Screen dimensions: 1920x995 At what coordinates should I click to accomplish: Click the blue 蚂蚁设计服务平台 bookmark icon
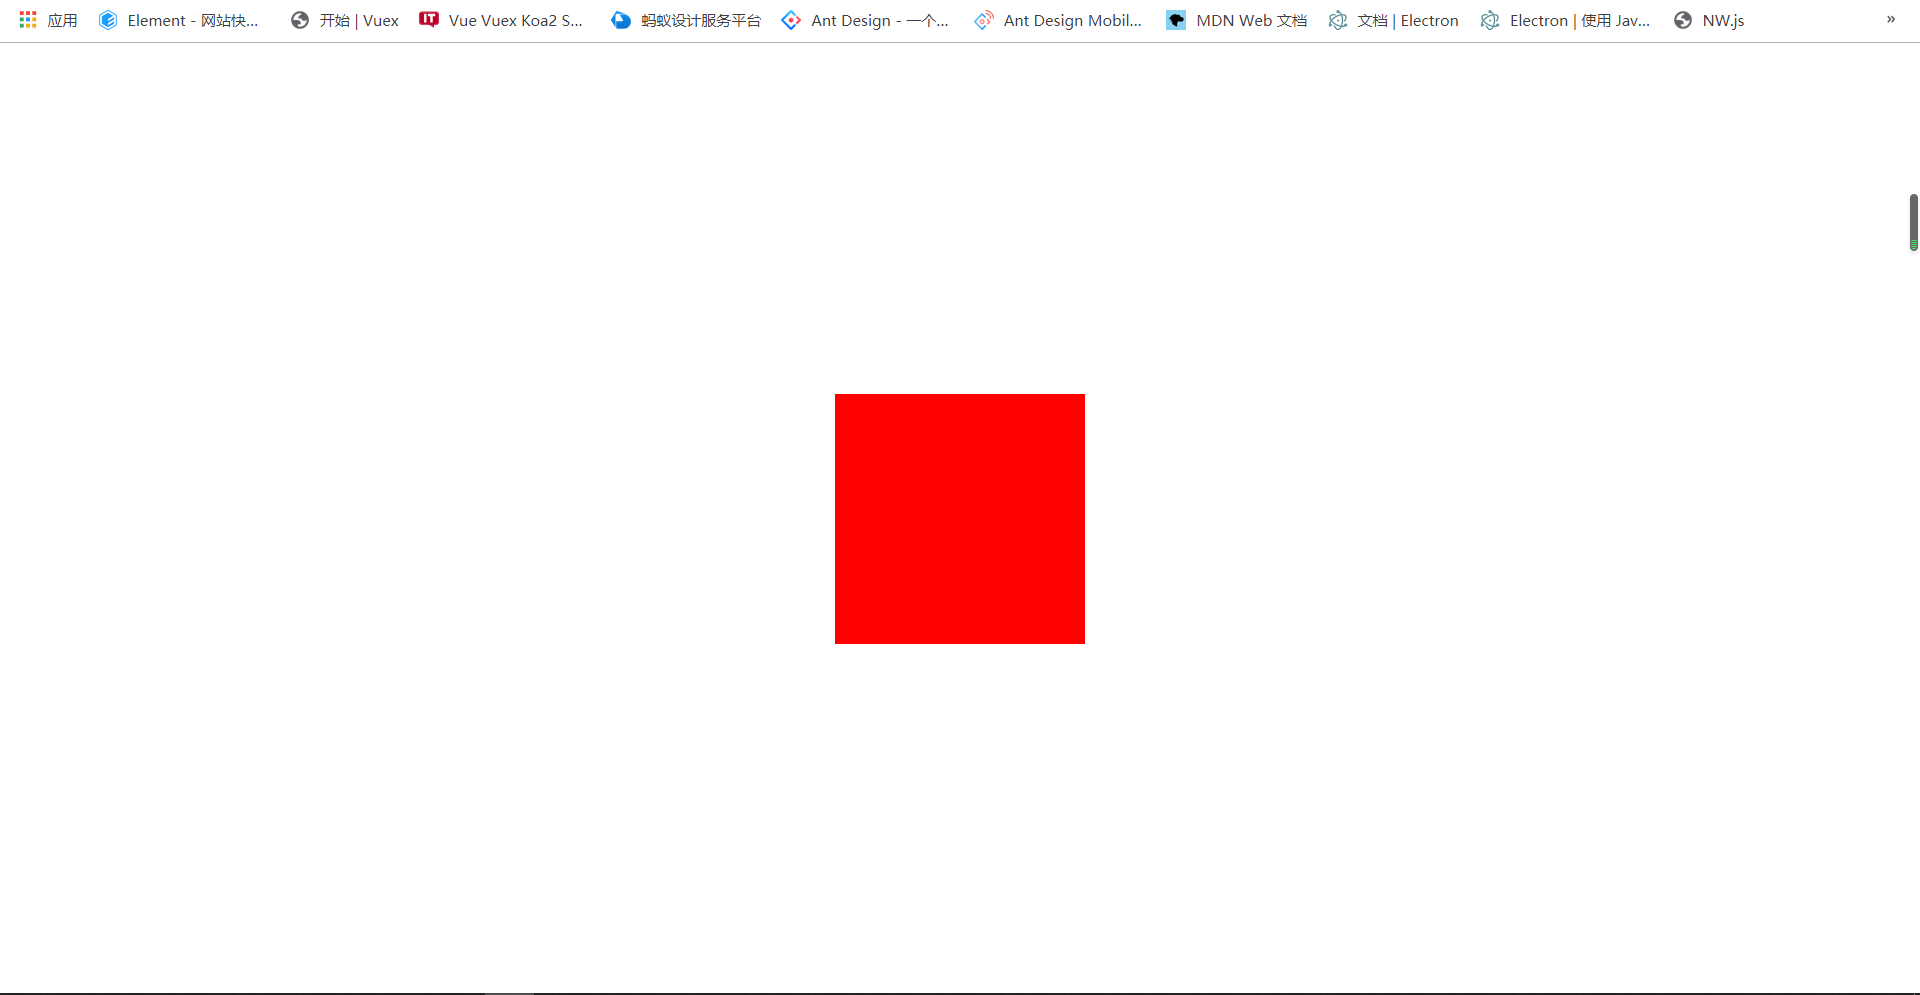[621, 20]
